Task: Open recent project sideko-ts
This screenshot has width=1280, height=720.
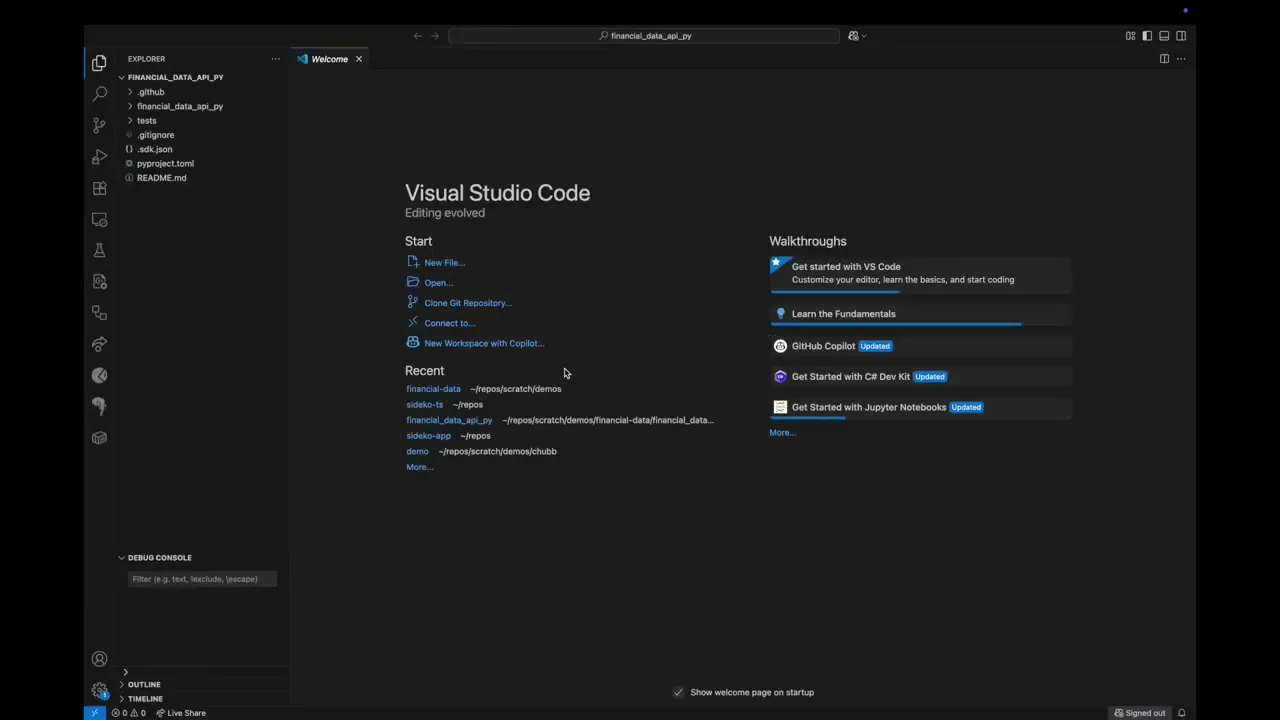Action: coord(424,405)
